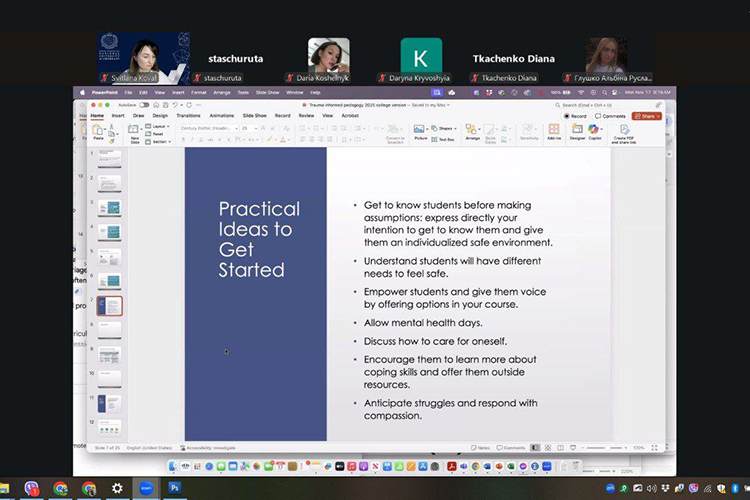Open the Slide Show menu in menu bar
The height and width of the screenshot is (500, 750).
pos(268,92)
